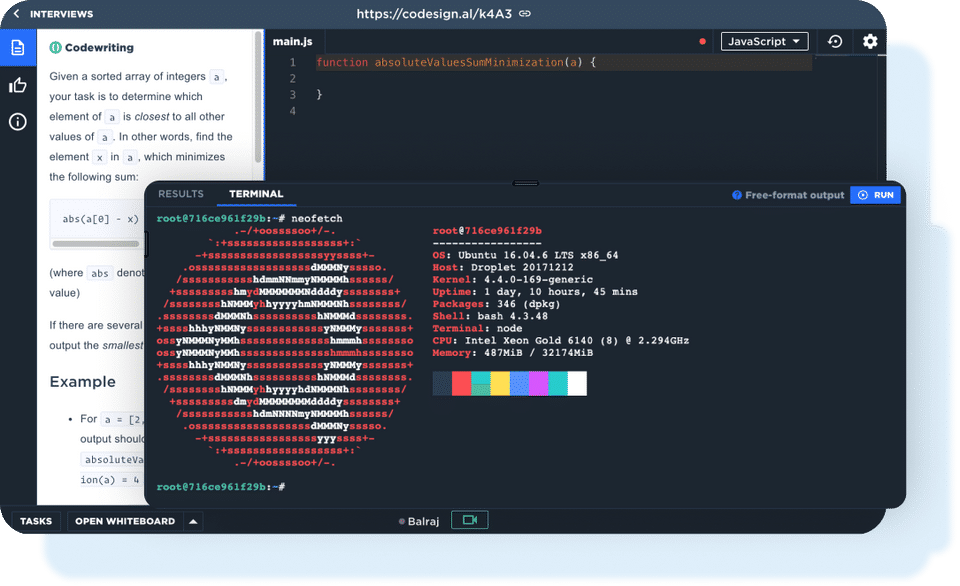The height and width of the screenshot is (586, 960).
Task: Open the info sidebar icon
Action: [18, 122]
